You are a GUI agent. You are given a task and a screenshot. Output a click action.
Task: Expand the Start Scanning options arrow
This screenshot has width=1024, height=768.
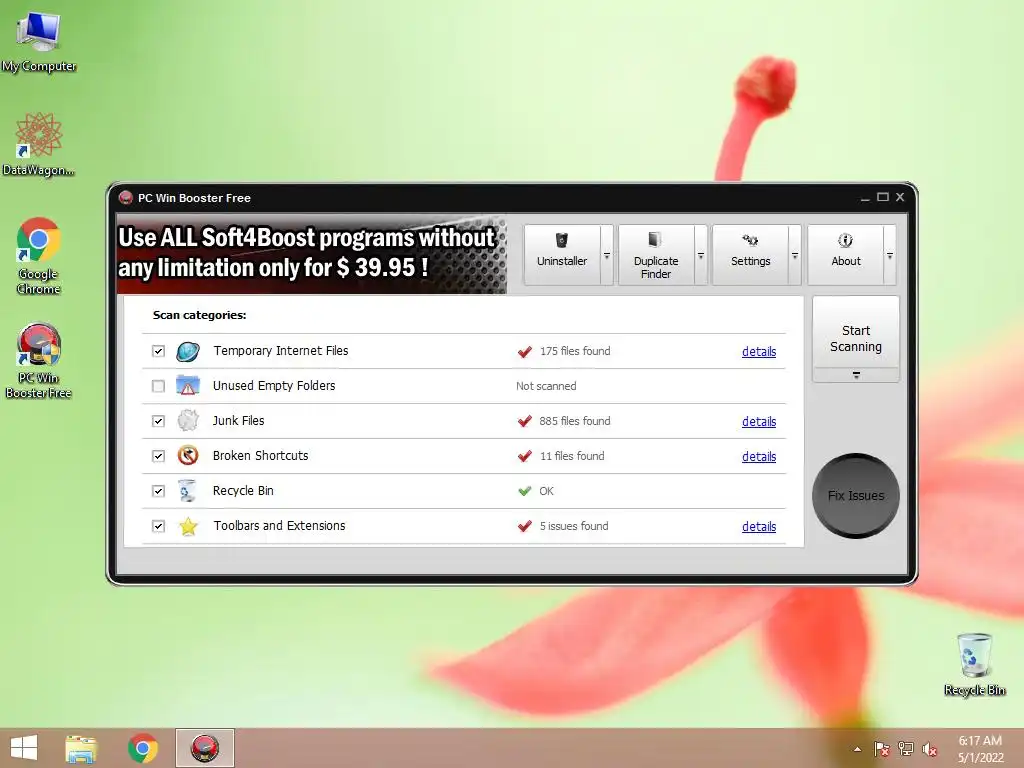coord(856,376)
